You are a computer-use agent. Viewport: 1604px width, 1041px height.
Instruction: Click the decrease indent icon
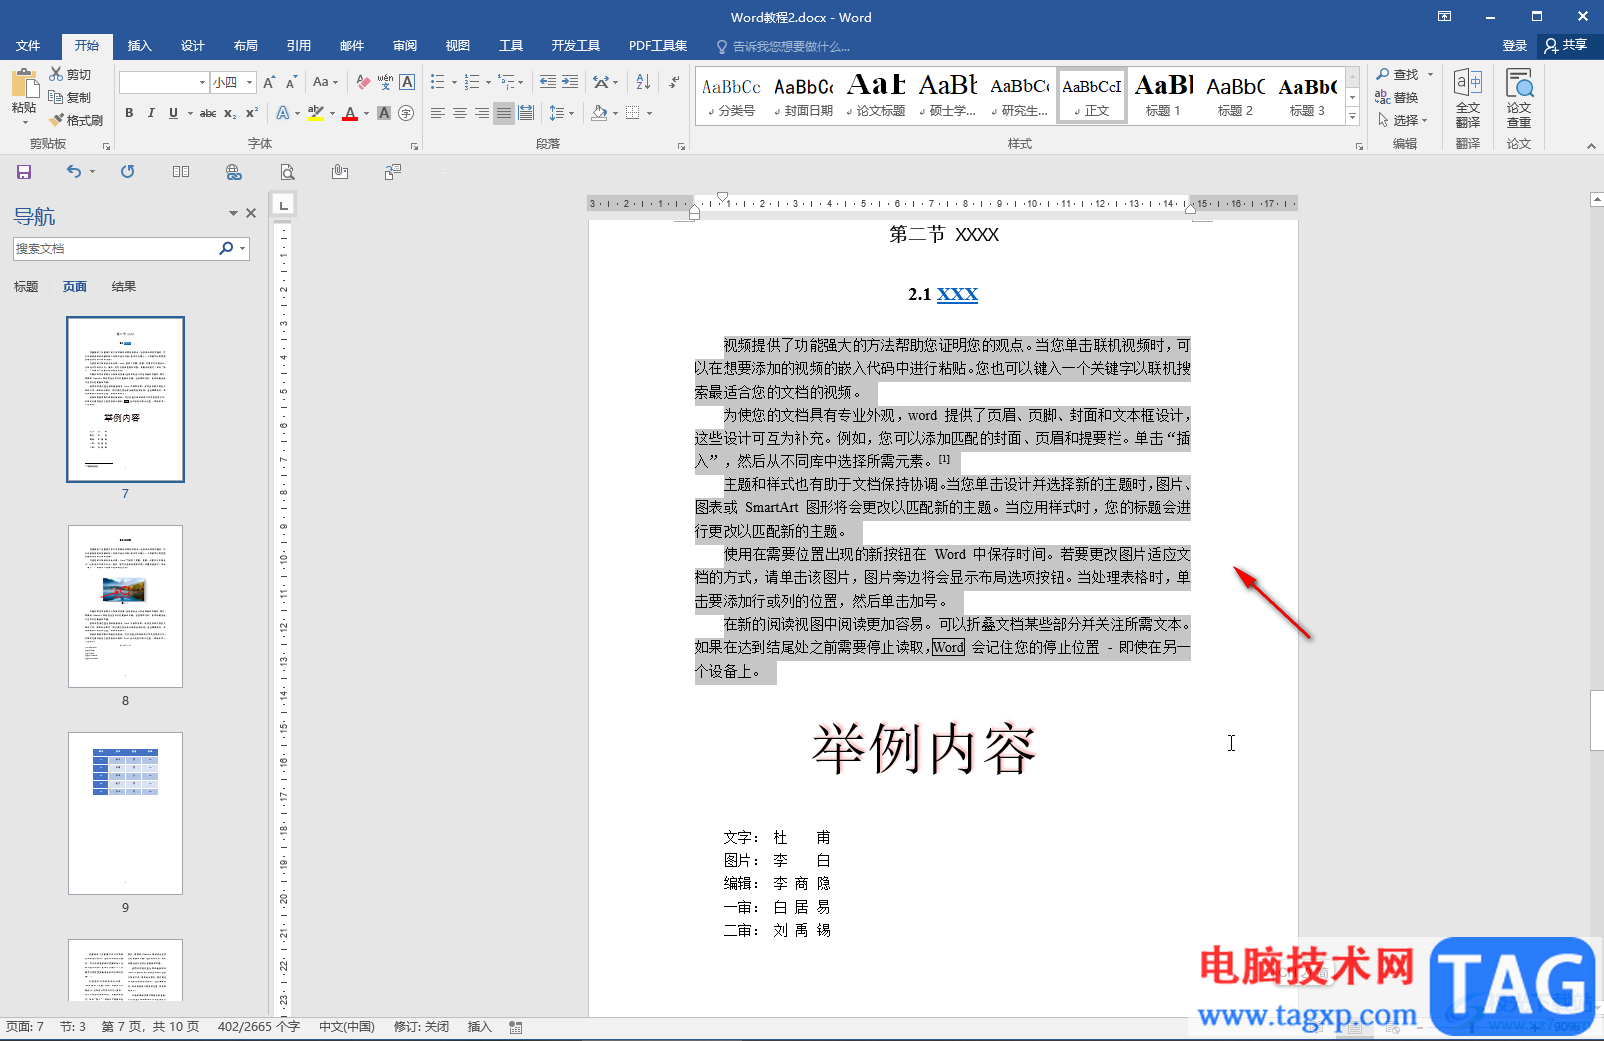(x=548, y=82)
